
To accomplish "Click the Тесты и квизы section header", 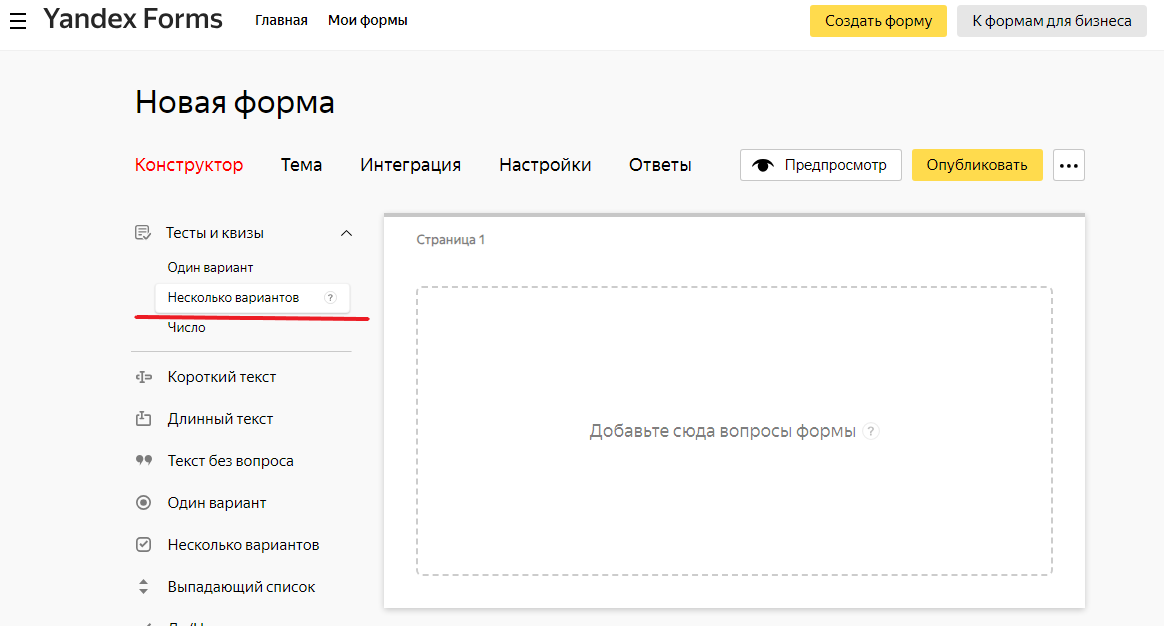I will (x=243, y=233).
